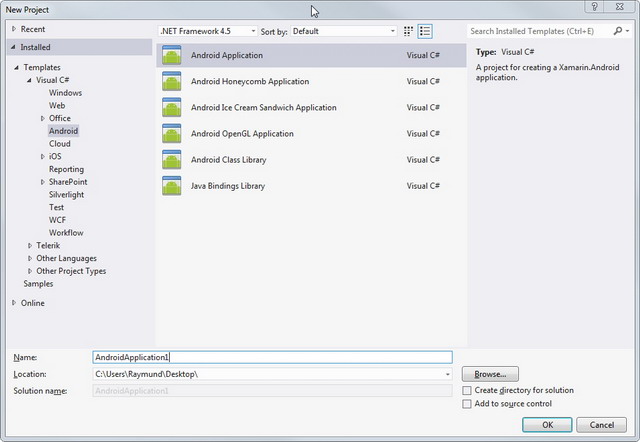Expand the Online section
Image resolution: width=640 pixels, height=442 pixels.
(x=14, y=303)
